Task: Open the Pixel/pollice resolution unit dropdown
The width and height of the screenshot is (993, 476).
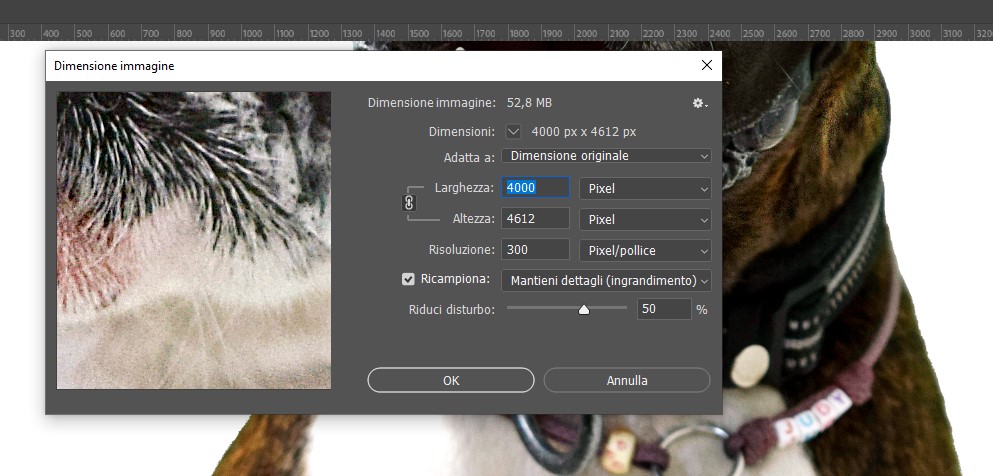Action: [x=645, y=251]
